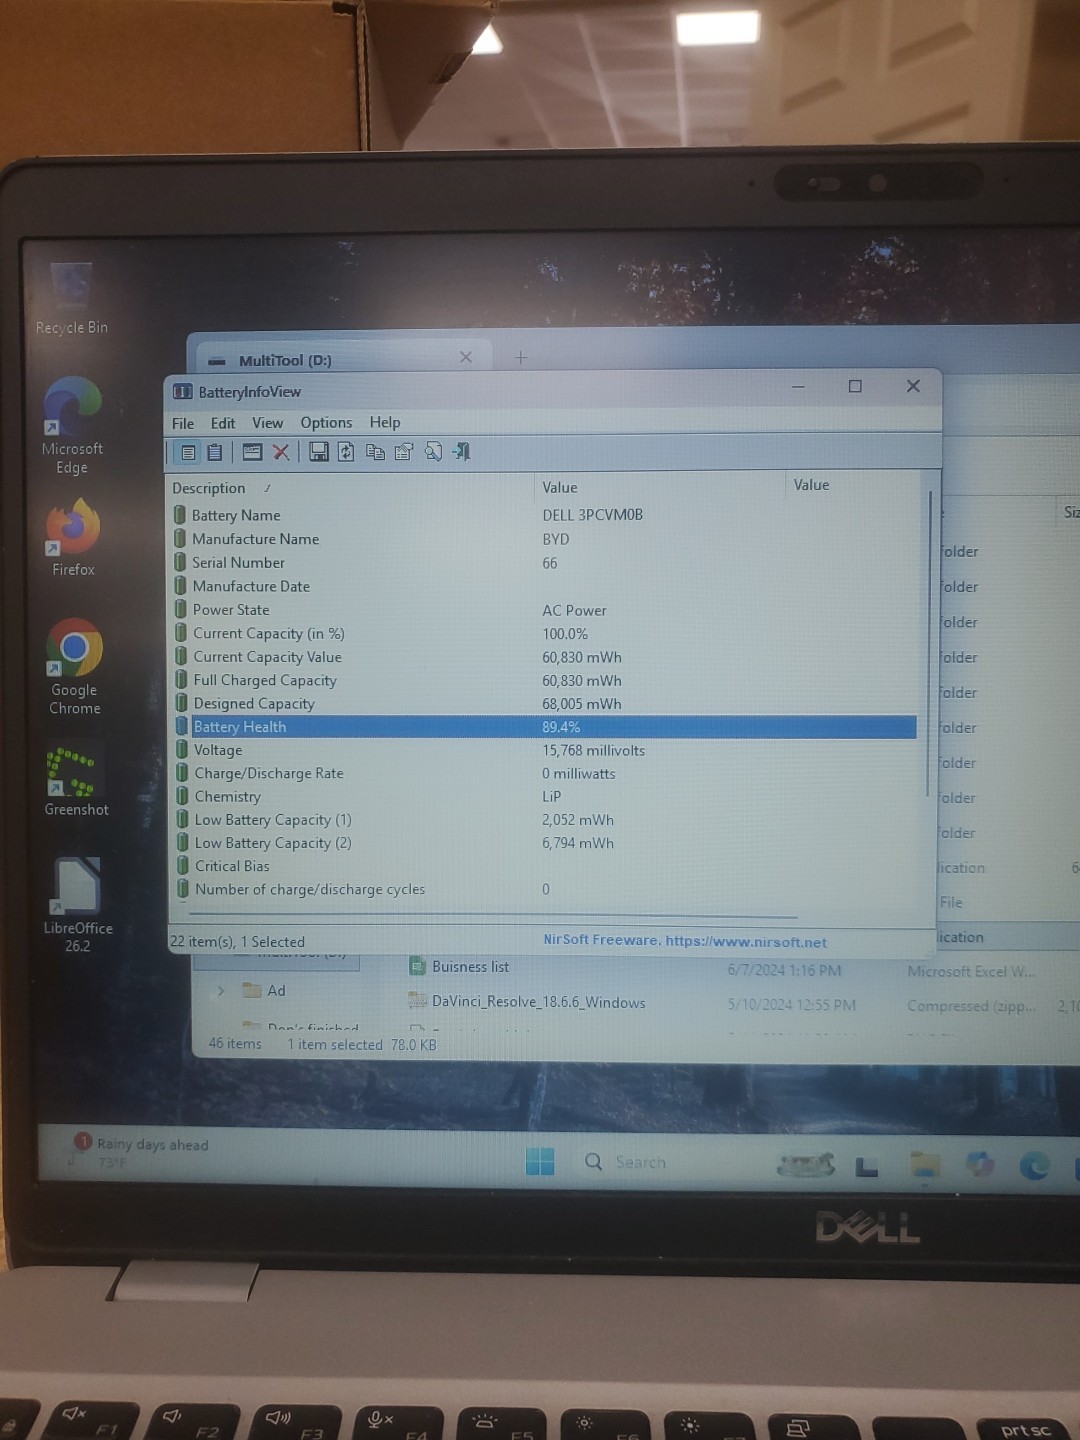The width and height of the screenshot is (1080, 1440).
Task: Select the Voltage row
Action: [545, 750]
